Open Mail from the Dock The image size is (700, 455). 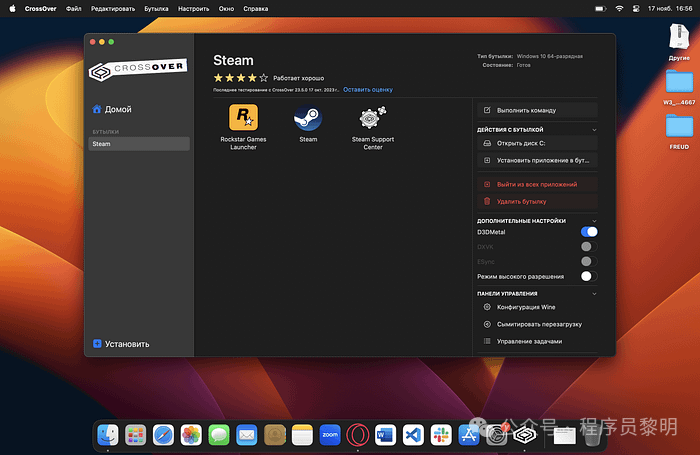[x=246, y=434]
